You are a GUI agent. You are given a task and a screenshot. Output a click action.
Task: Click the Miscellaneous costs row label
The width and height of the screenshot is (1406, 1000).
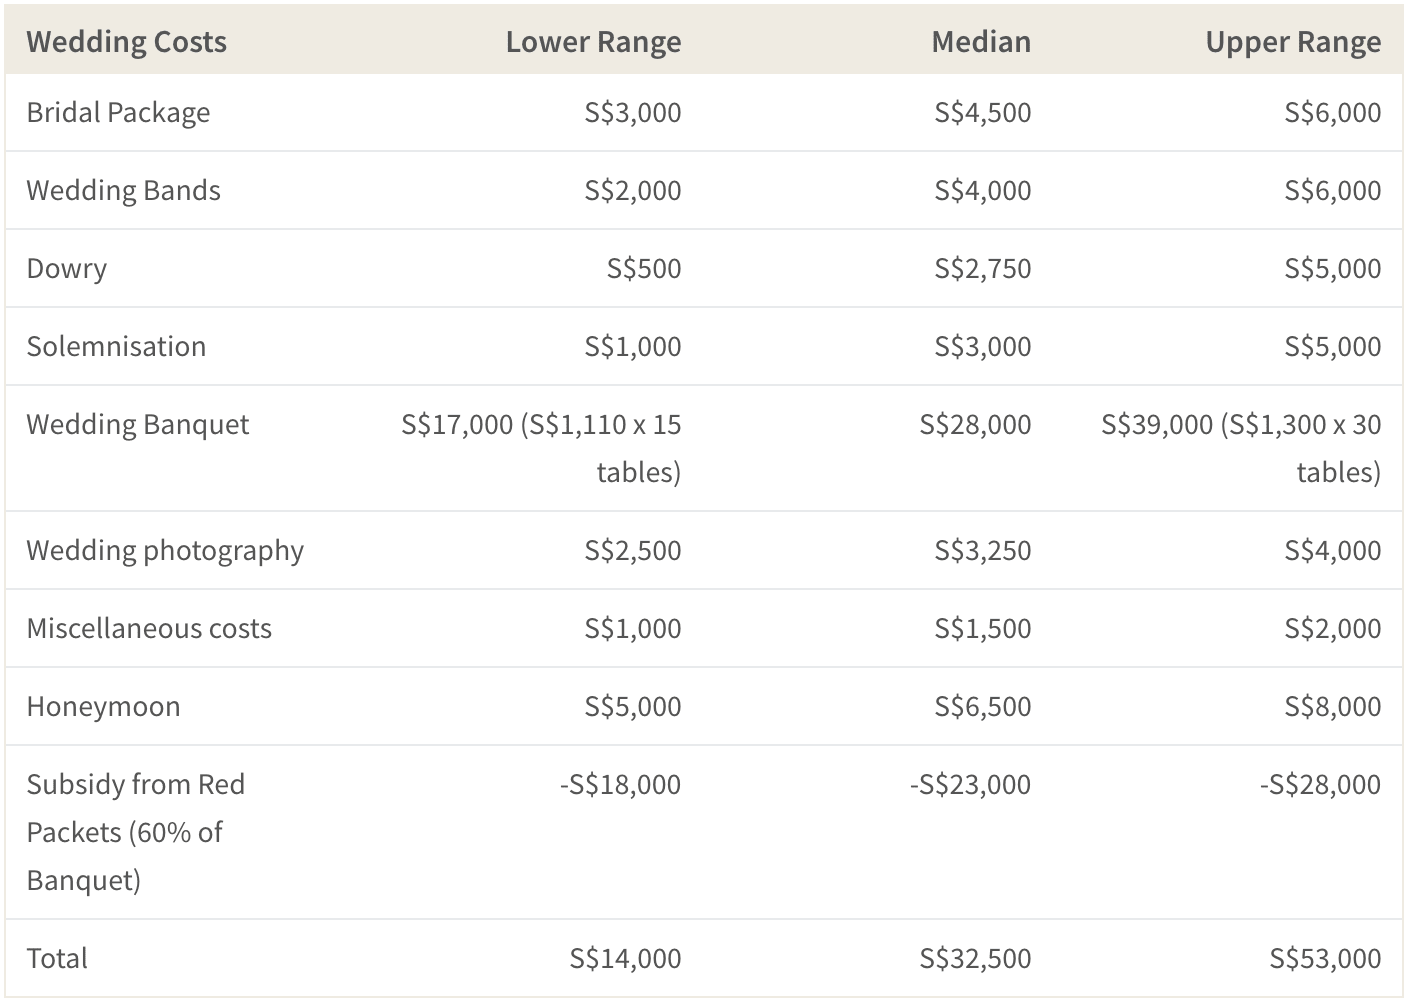tap(149, 628)
